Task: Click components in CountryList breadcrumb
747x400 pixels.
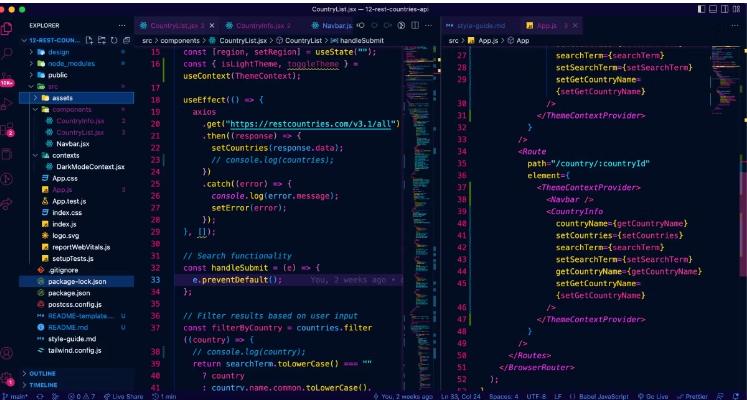Action: [x=180, y=41]
